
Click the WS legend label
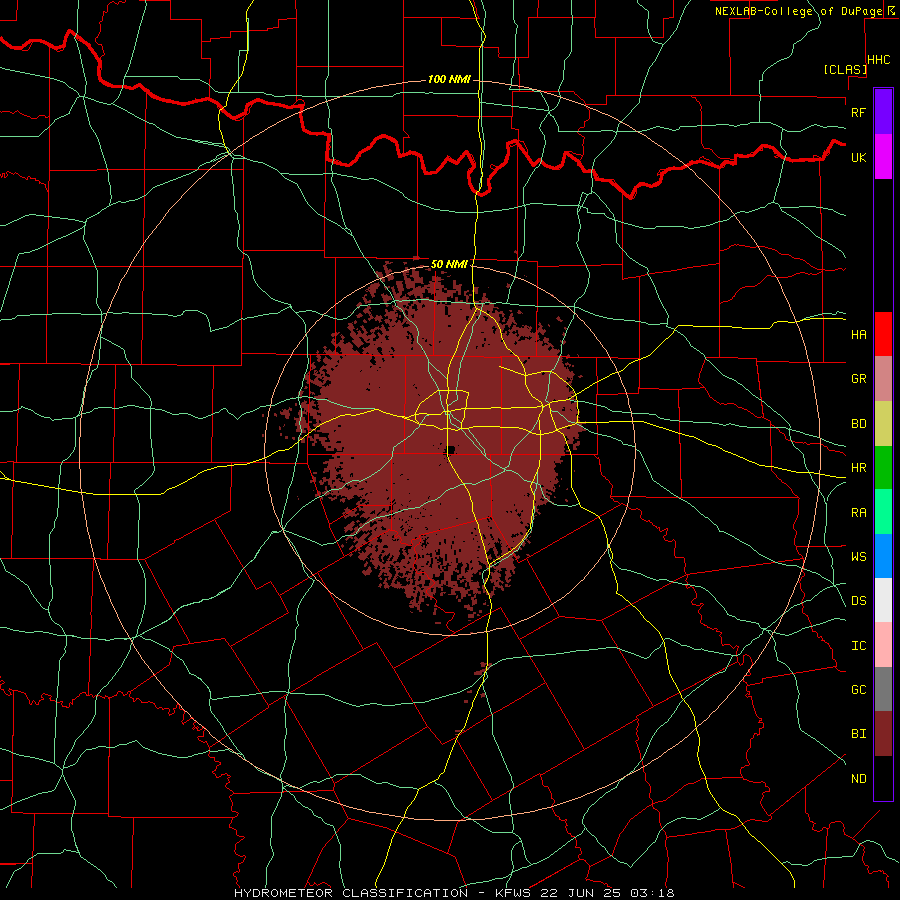click(858, 557)
